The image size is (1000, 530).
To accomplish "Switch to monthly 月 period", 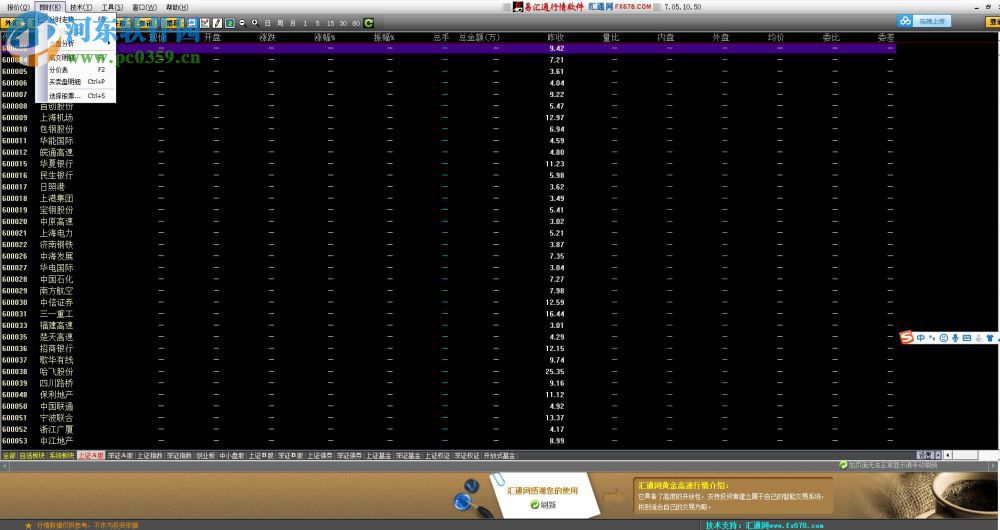I will (293, 23).
